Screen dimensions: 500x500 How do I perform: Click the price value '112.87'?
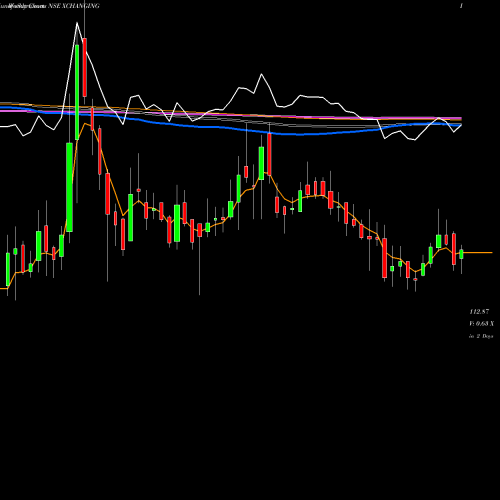click(479, 312)
